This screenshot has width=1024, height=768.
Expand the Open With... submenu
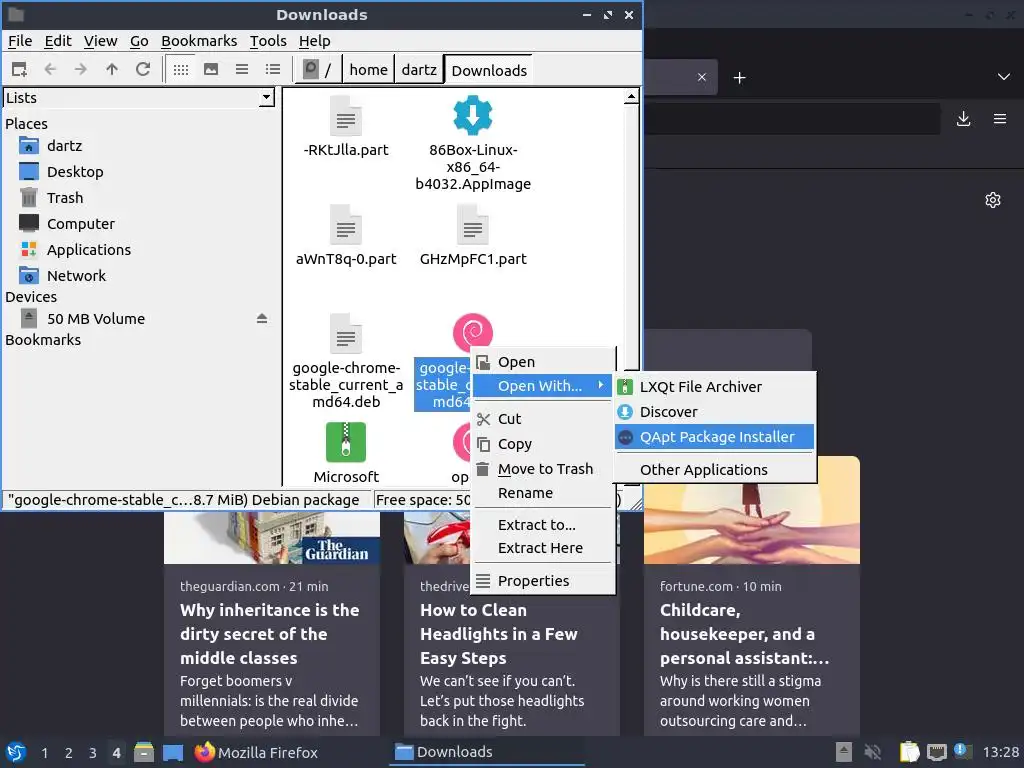point(543,386)
